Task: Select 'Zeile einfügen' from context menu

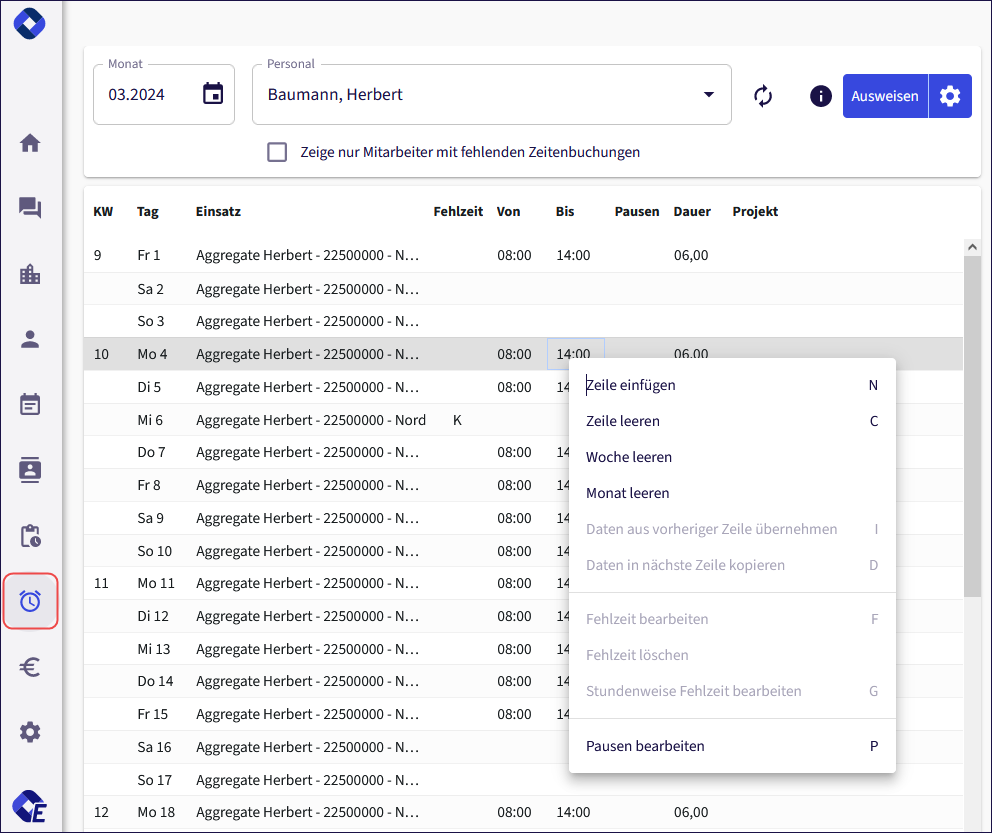Action: pos(631,385)
